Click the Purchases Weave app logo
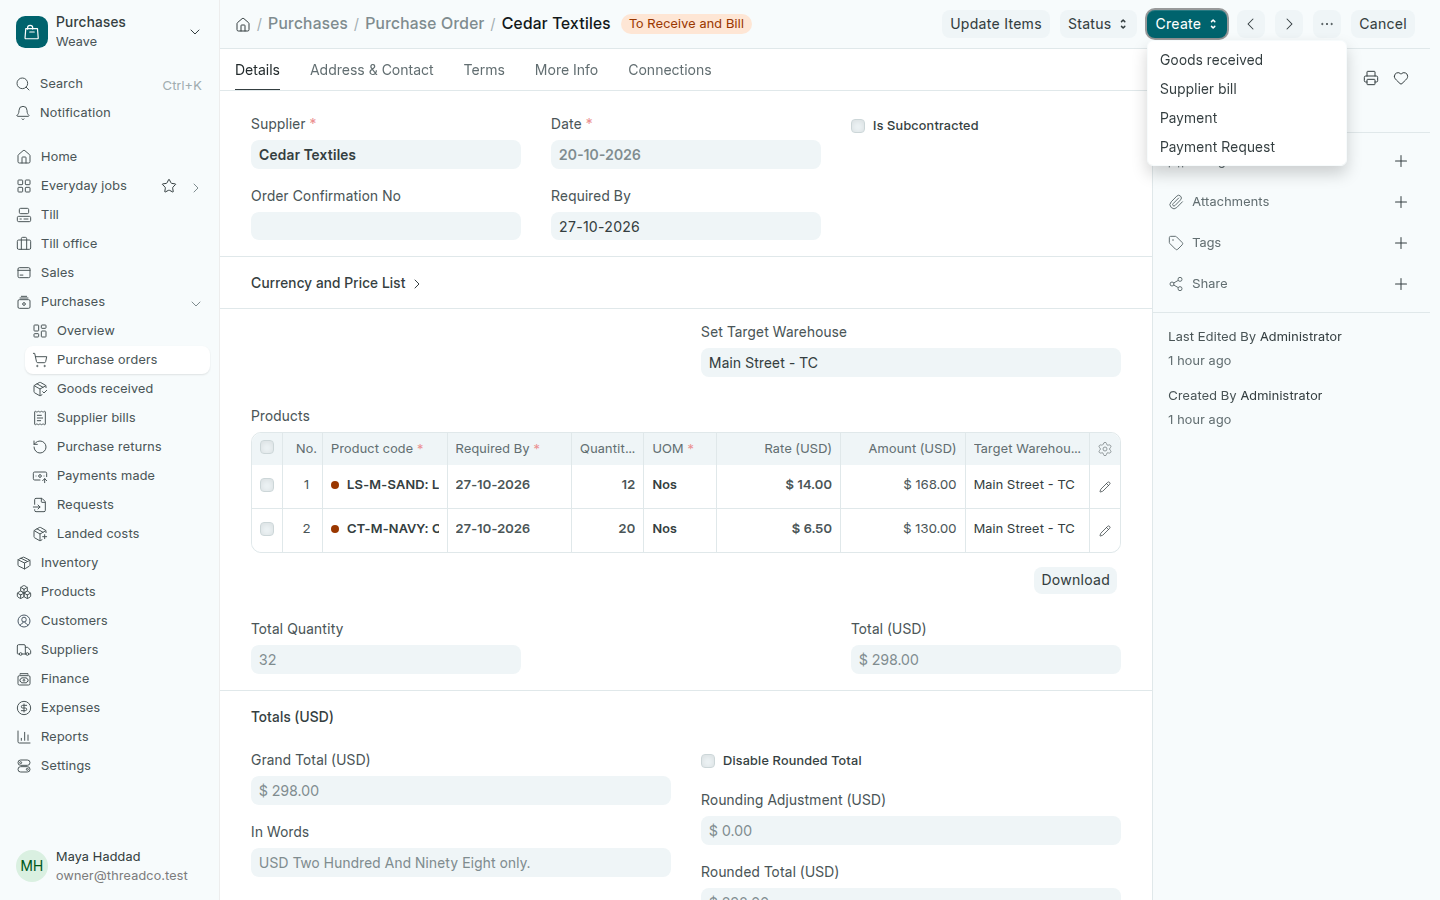The height and width of the screenshot is (900, 1440). click(x=32, y=32)
